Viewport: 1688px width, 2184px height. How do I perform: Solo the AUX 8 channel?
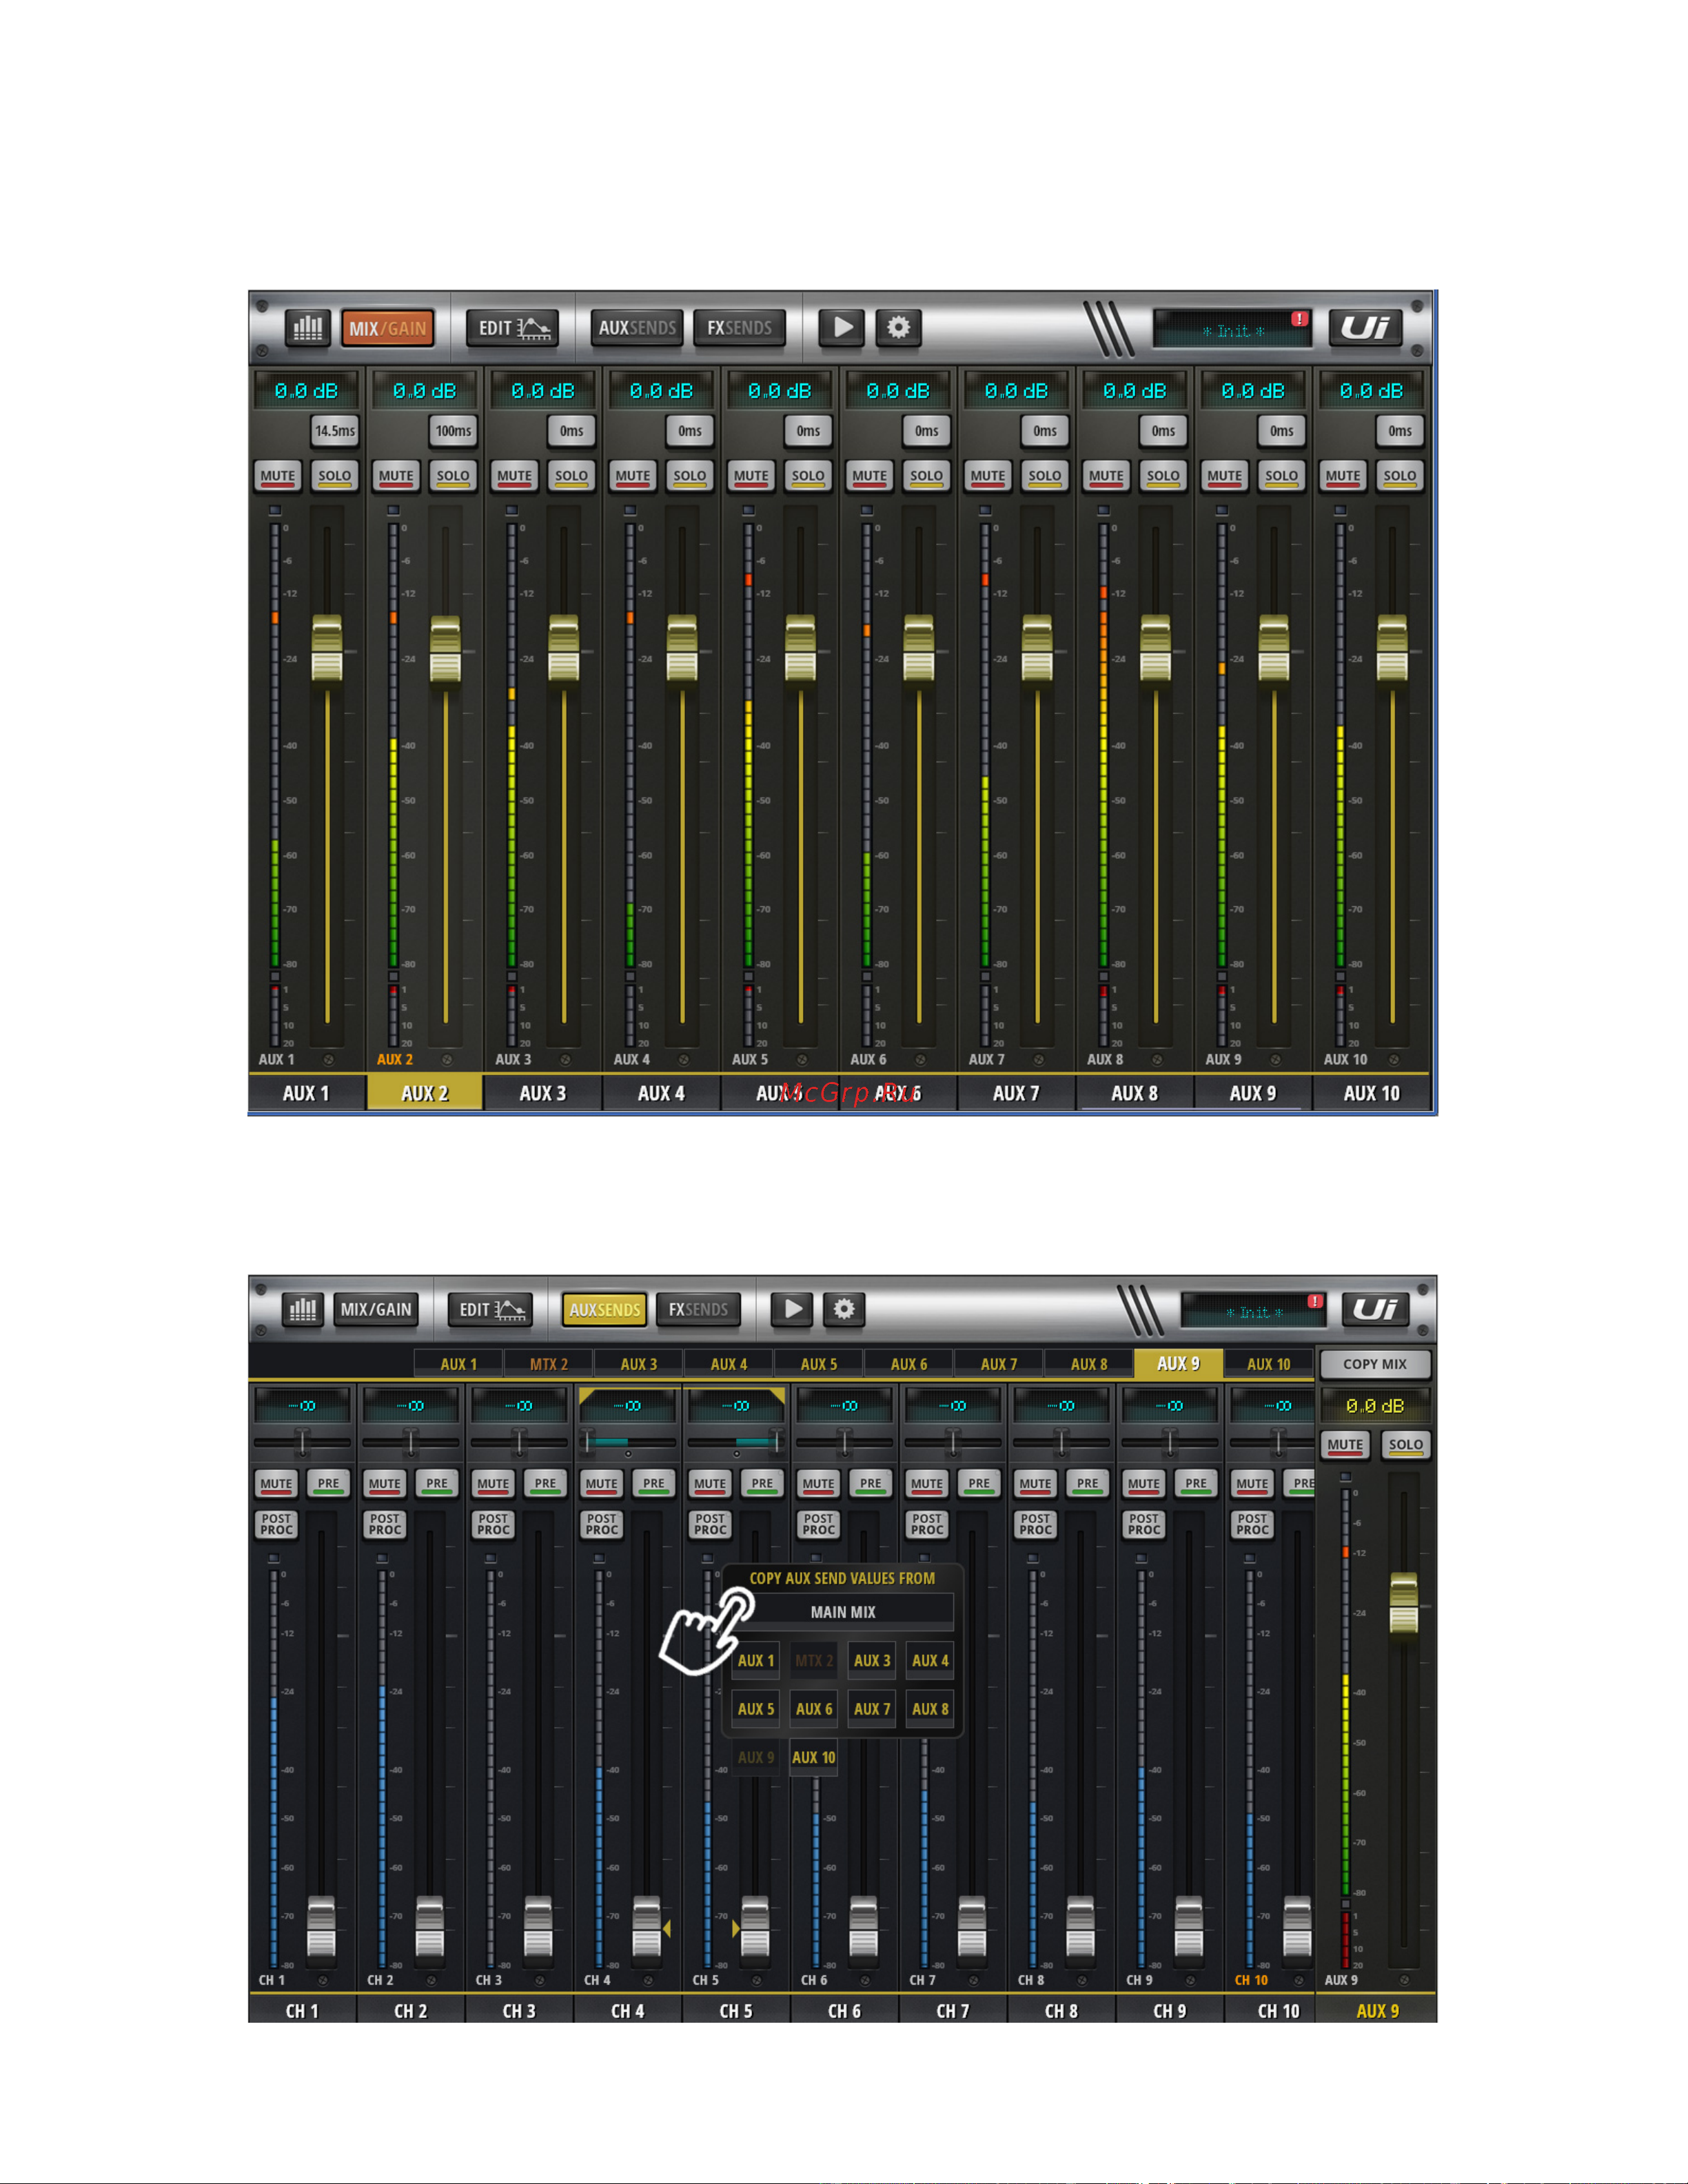(x=1163, y=476)
